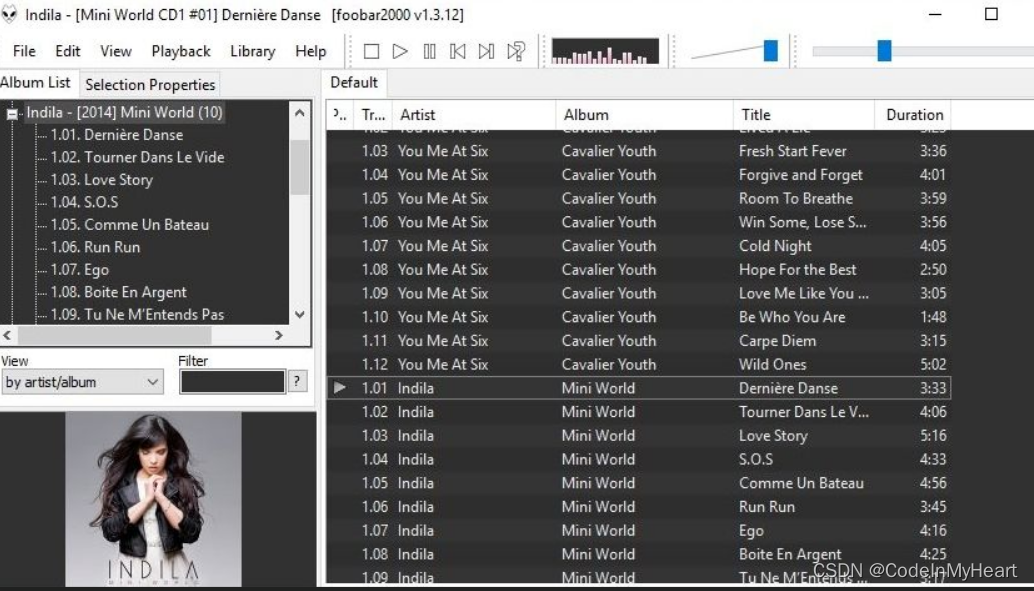Select playlist row Hope For the Best
This screenshot has height=591, width=1034.
click(x=638, y=270)
